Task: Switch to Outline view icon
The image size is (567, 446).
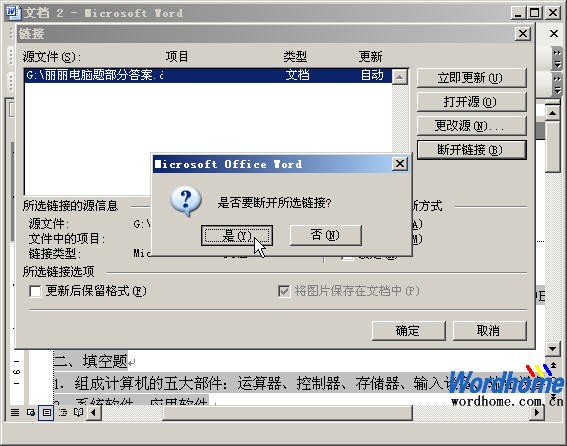Action: [63, 412]
